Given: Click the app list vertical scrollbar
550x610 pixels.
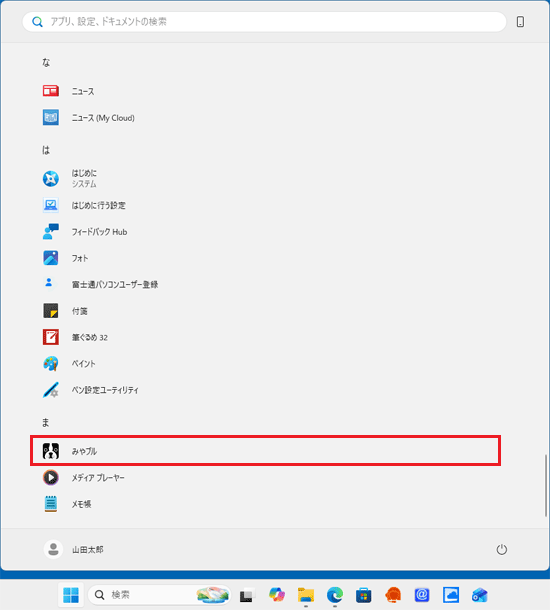Looking at the screenshot, I should 546,486.
